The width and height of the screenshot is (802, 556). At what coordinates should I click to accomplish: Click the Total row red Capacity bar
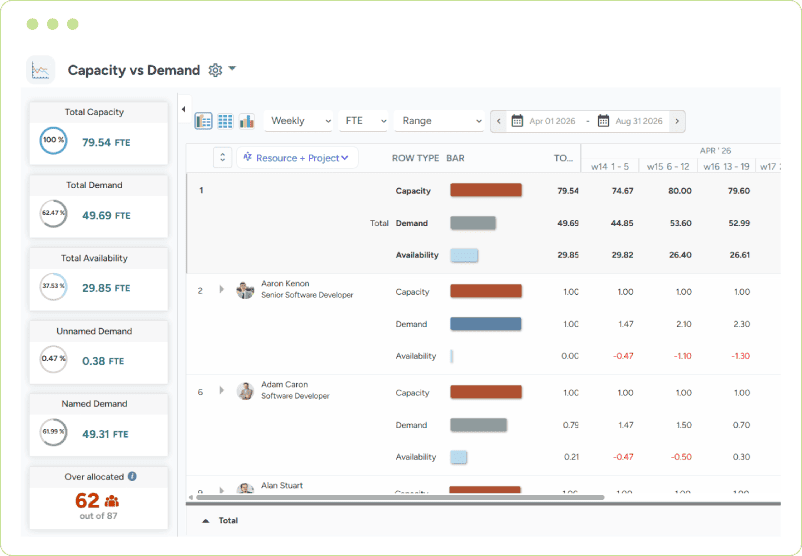coord(486,190)
